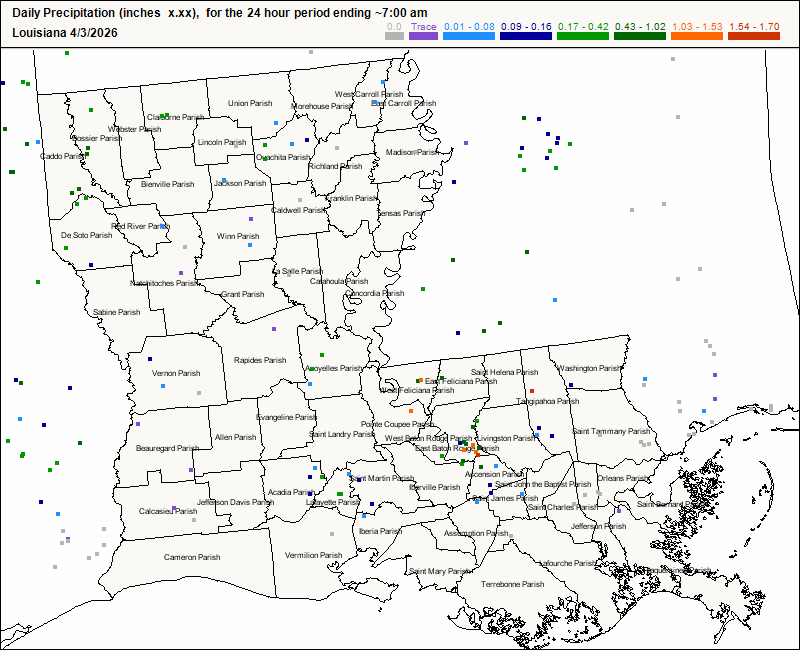Click the orange station marker in Tangipahoa Parish
This screenshot has height=650, width=800.
click(x=532, y=390)
